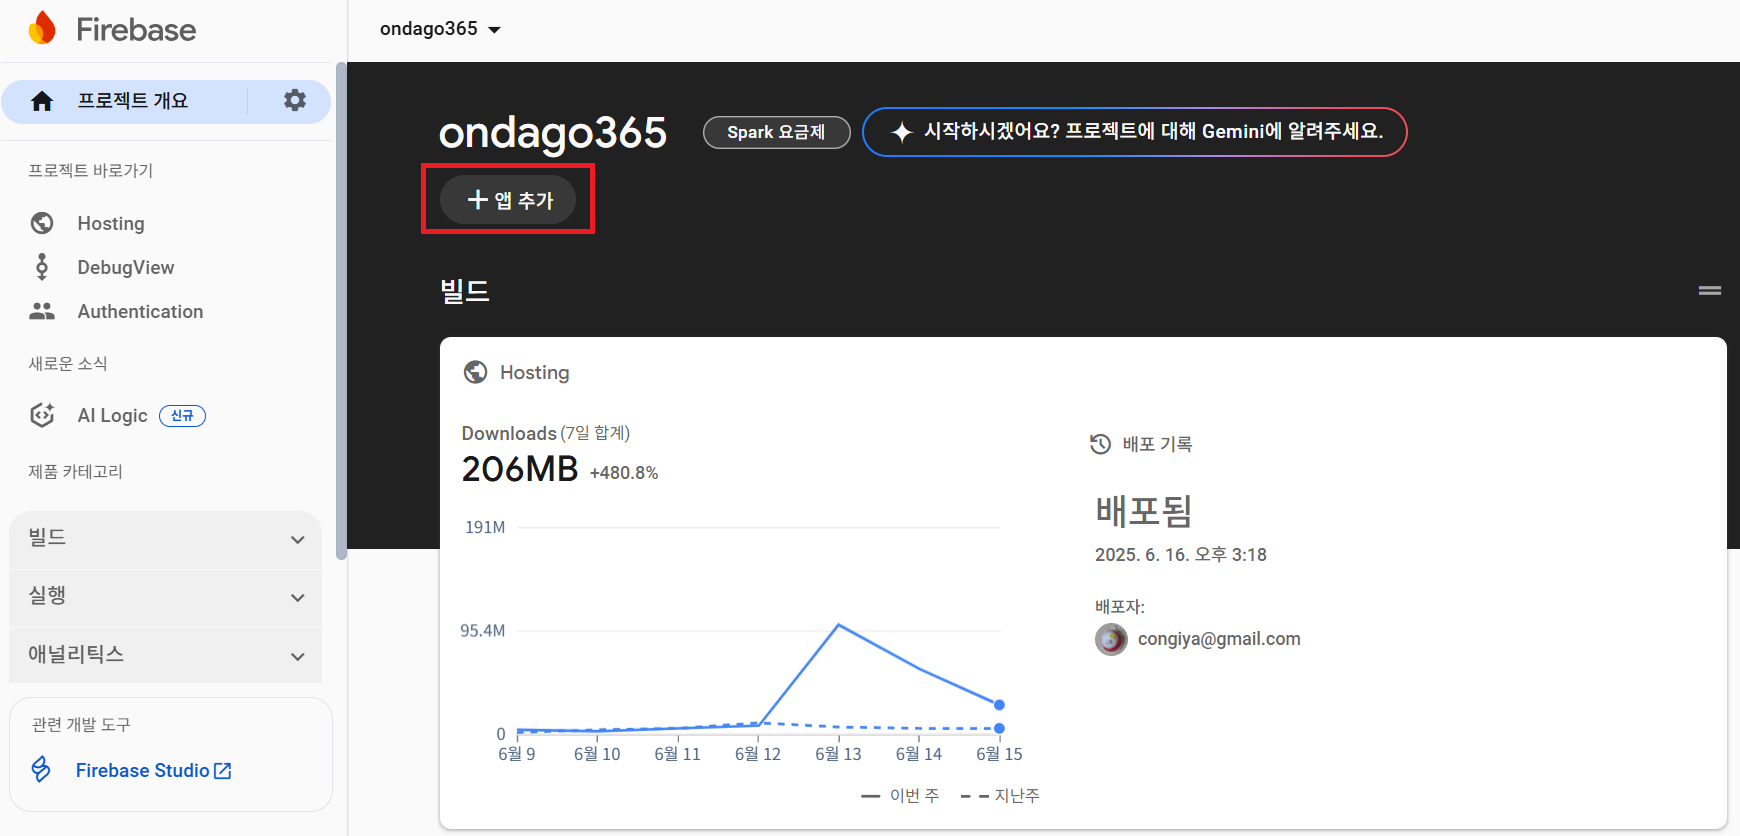Click the Firebase Studio logo icon
This screenshot has width=1740, height=836.
(x=41, y=769)
